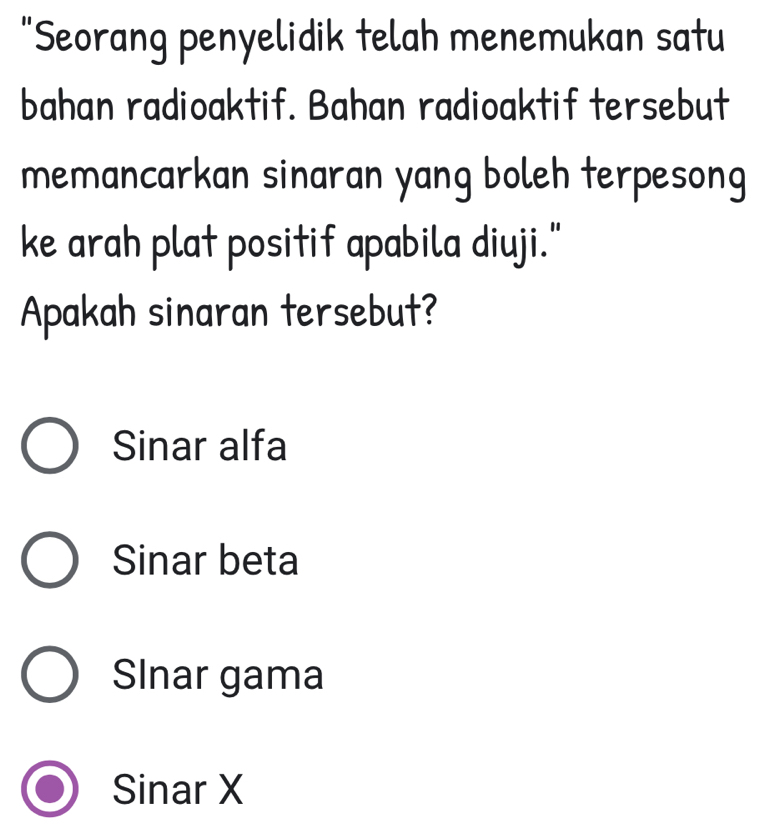Pick the Sinar gama radio button
This screenshot has height=836, width=771.
click(x=49, y=676)
